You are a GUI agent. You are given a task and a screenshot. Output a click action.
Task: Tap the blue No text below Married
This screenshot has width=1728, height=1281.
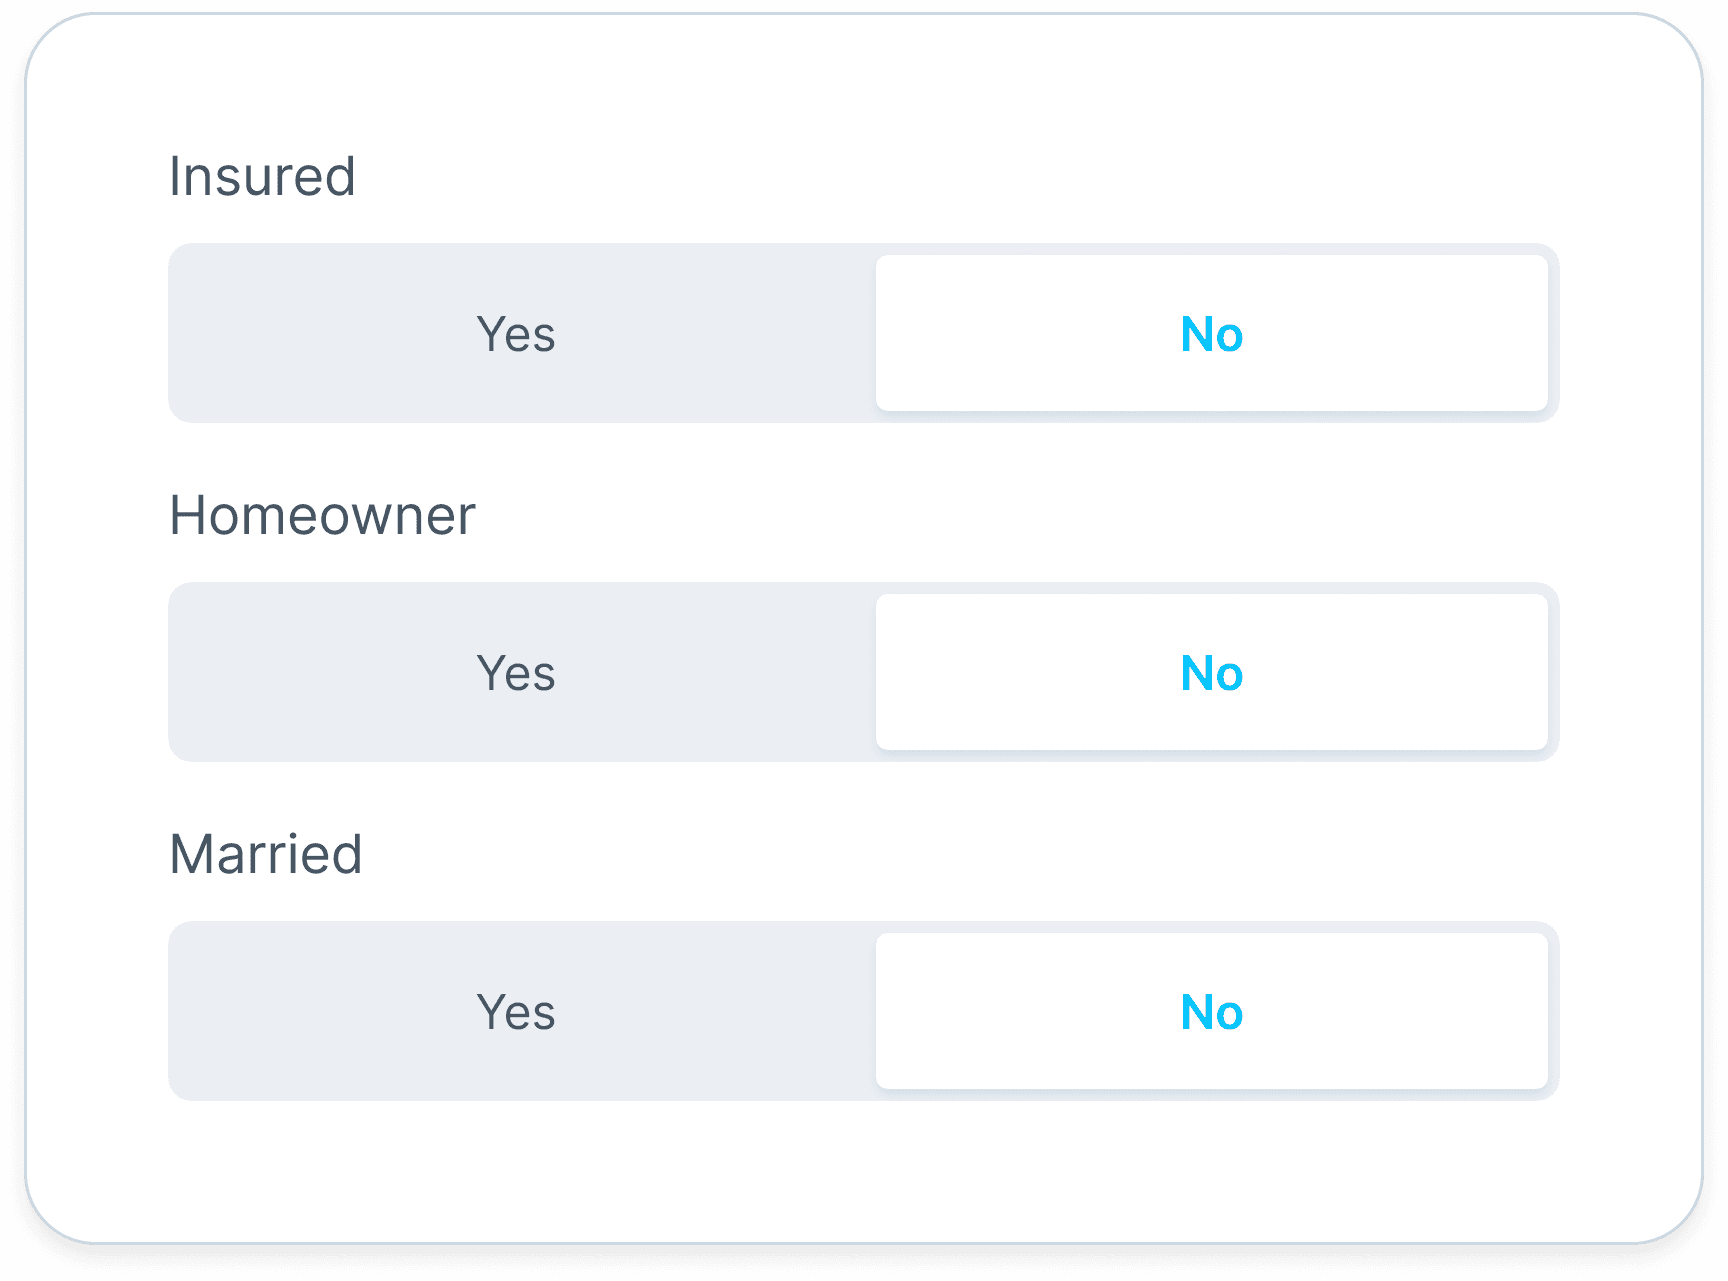click(1211, 1012)
